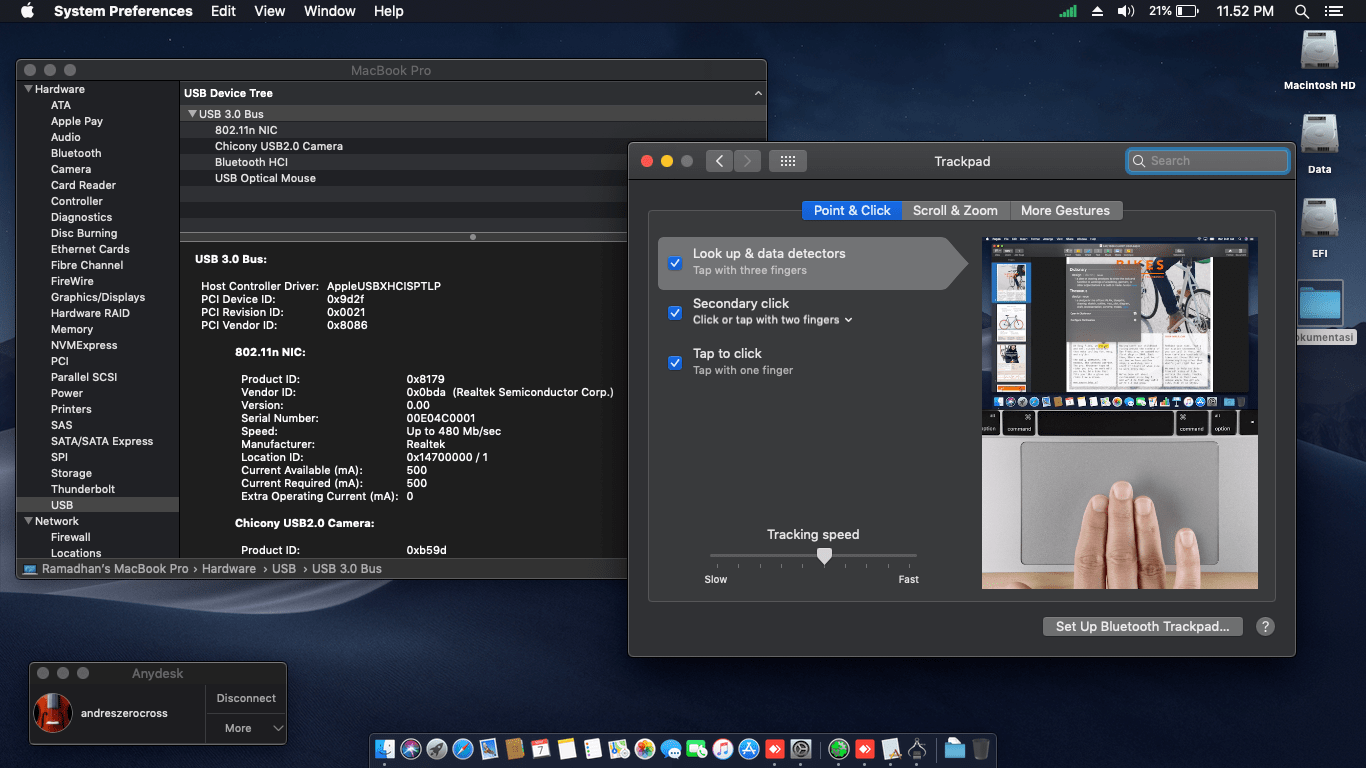
Task: Collapse the USB 3.0 Bus tree node
Action: tap(192, 114)
